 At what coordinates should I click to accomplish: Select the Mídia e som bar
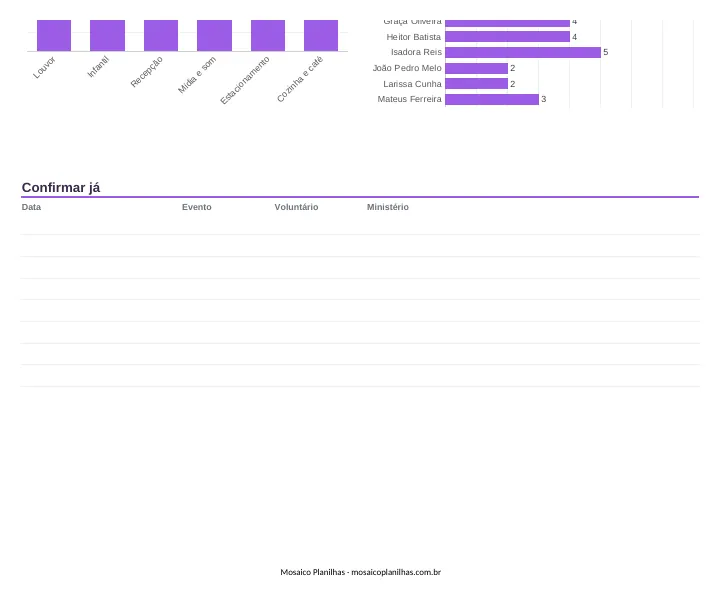click(214, 35)
